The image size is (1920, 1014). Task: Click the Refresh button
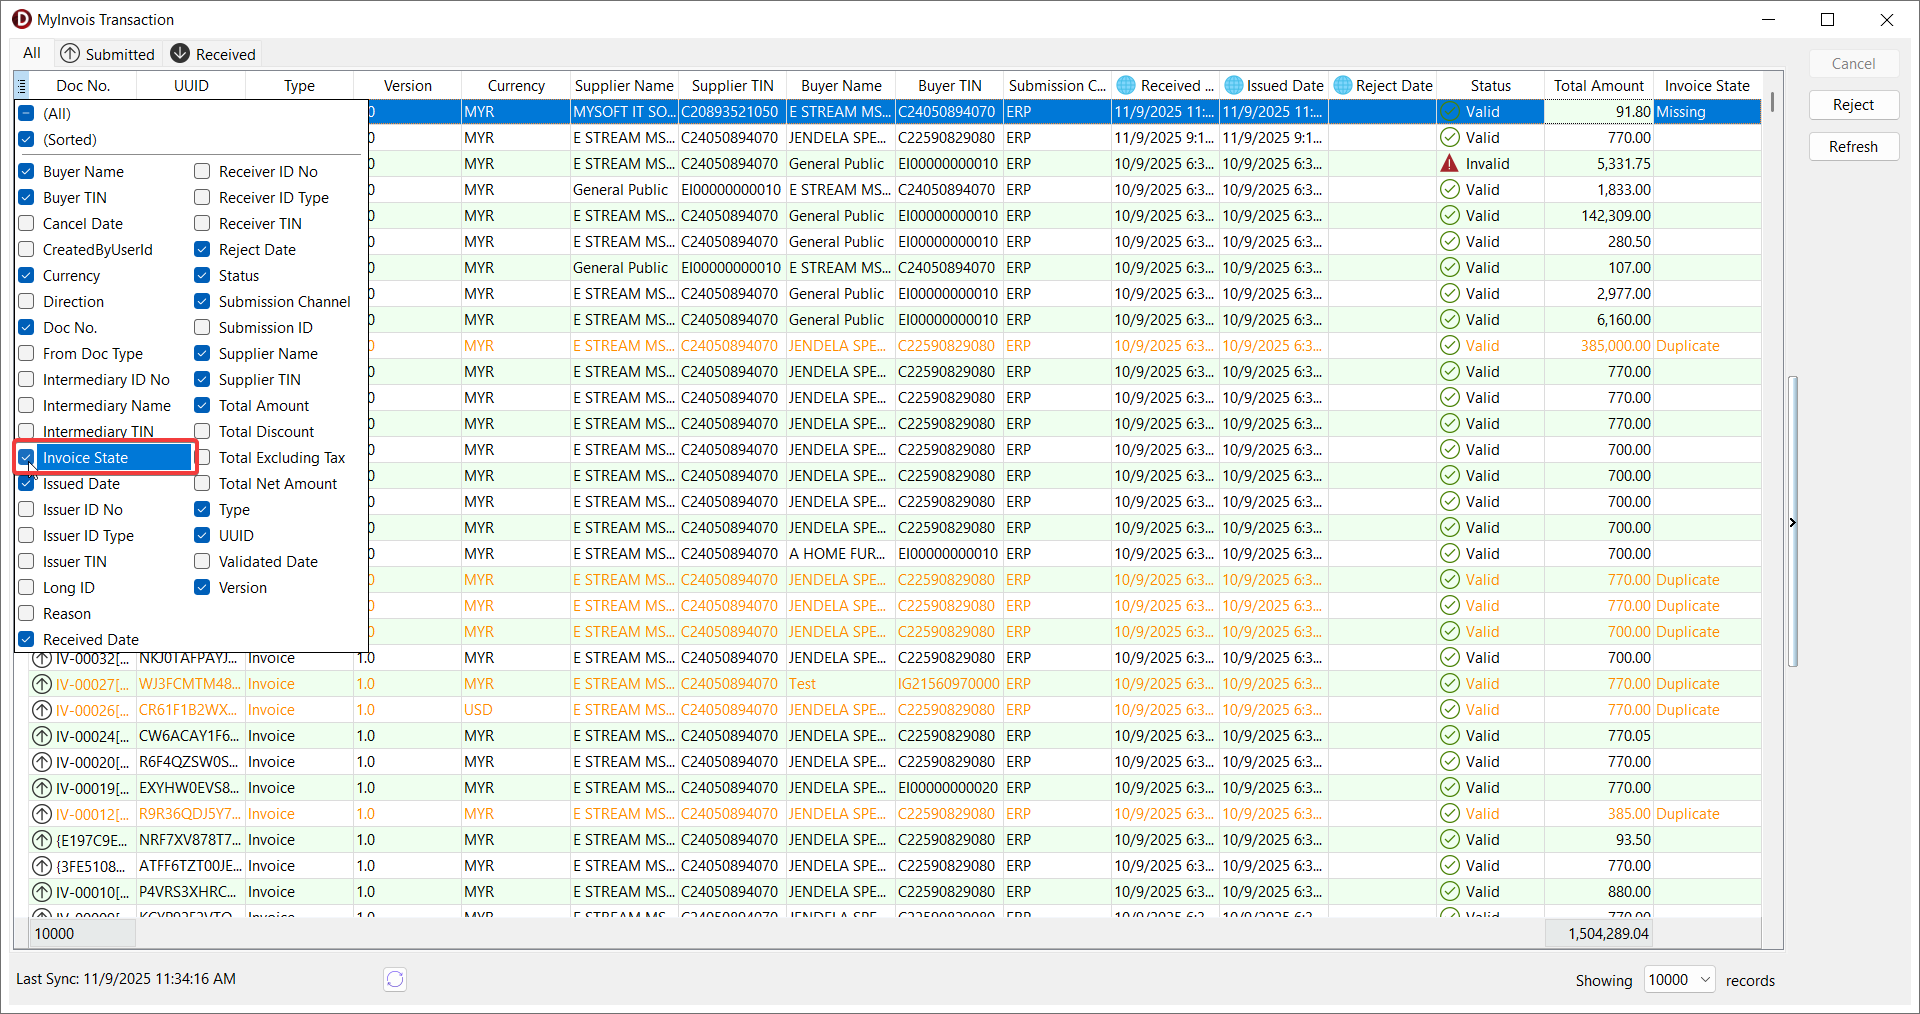pos(1853,147)
